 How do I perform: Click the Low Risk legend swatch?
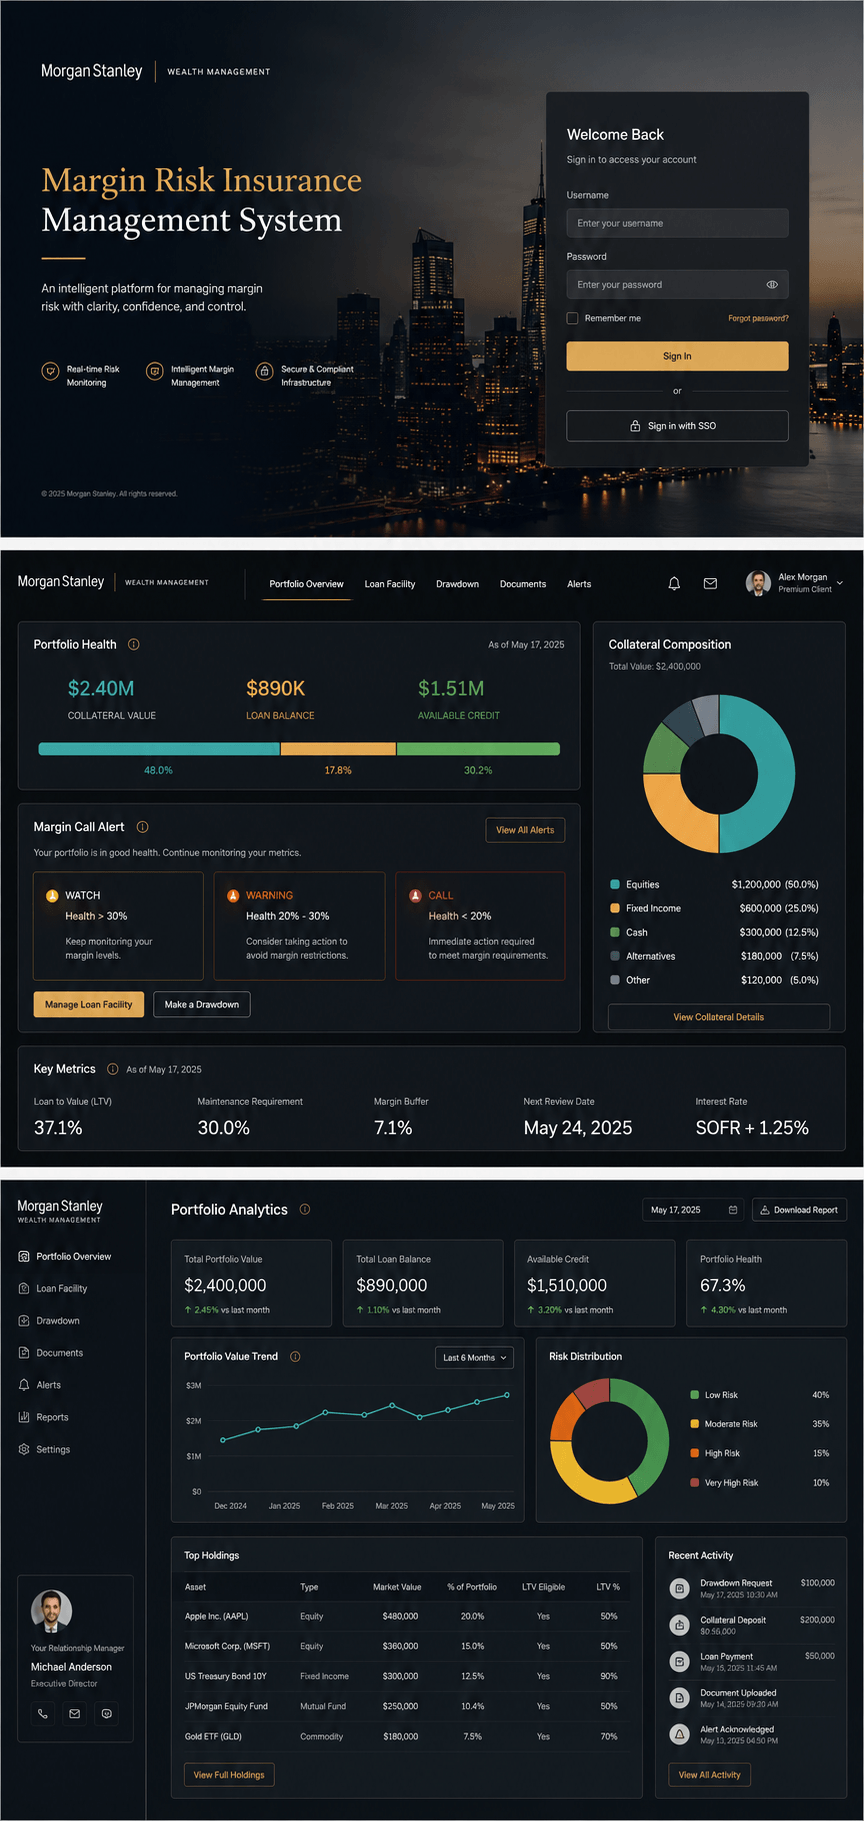pos(694,1395)
